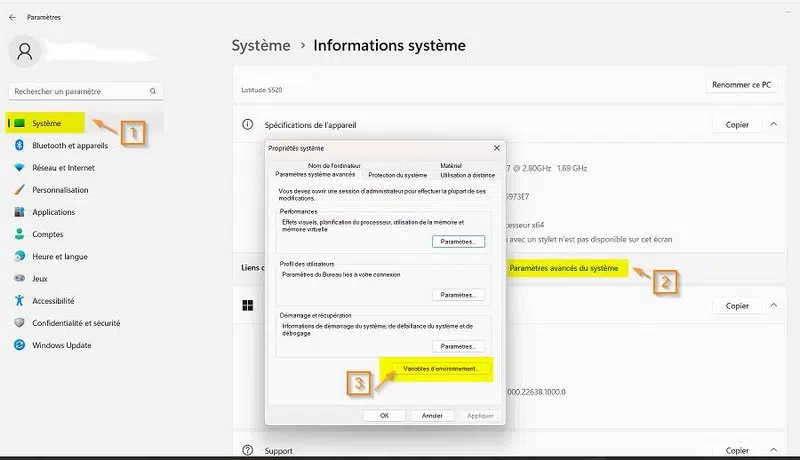Click the Applications icon in sidebar

[19, 212]
